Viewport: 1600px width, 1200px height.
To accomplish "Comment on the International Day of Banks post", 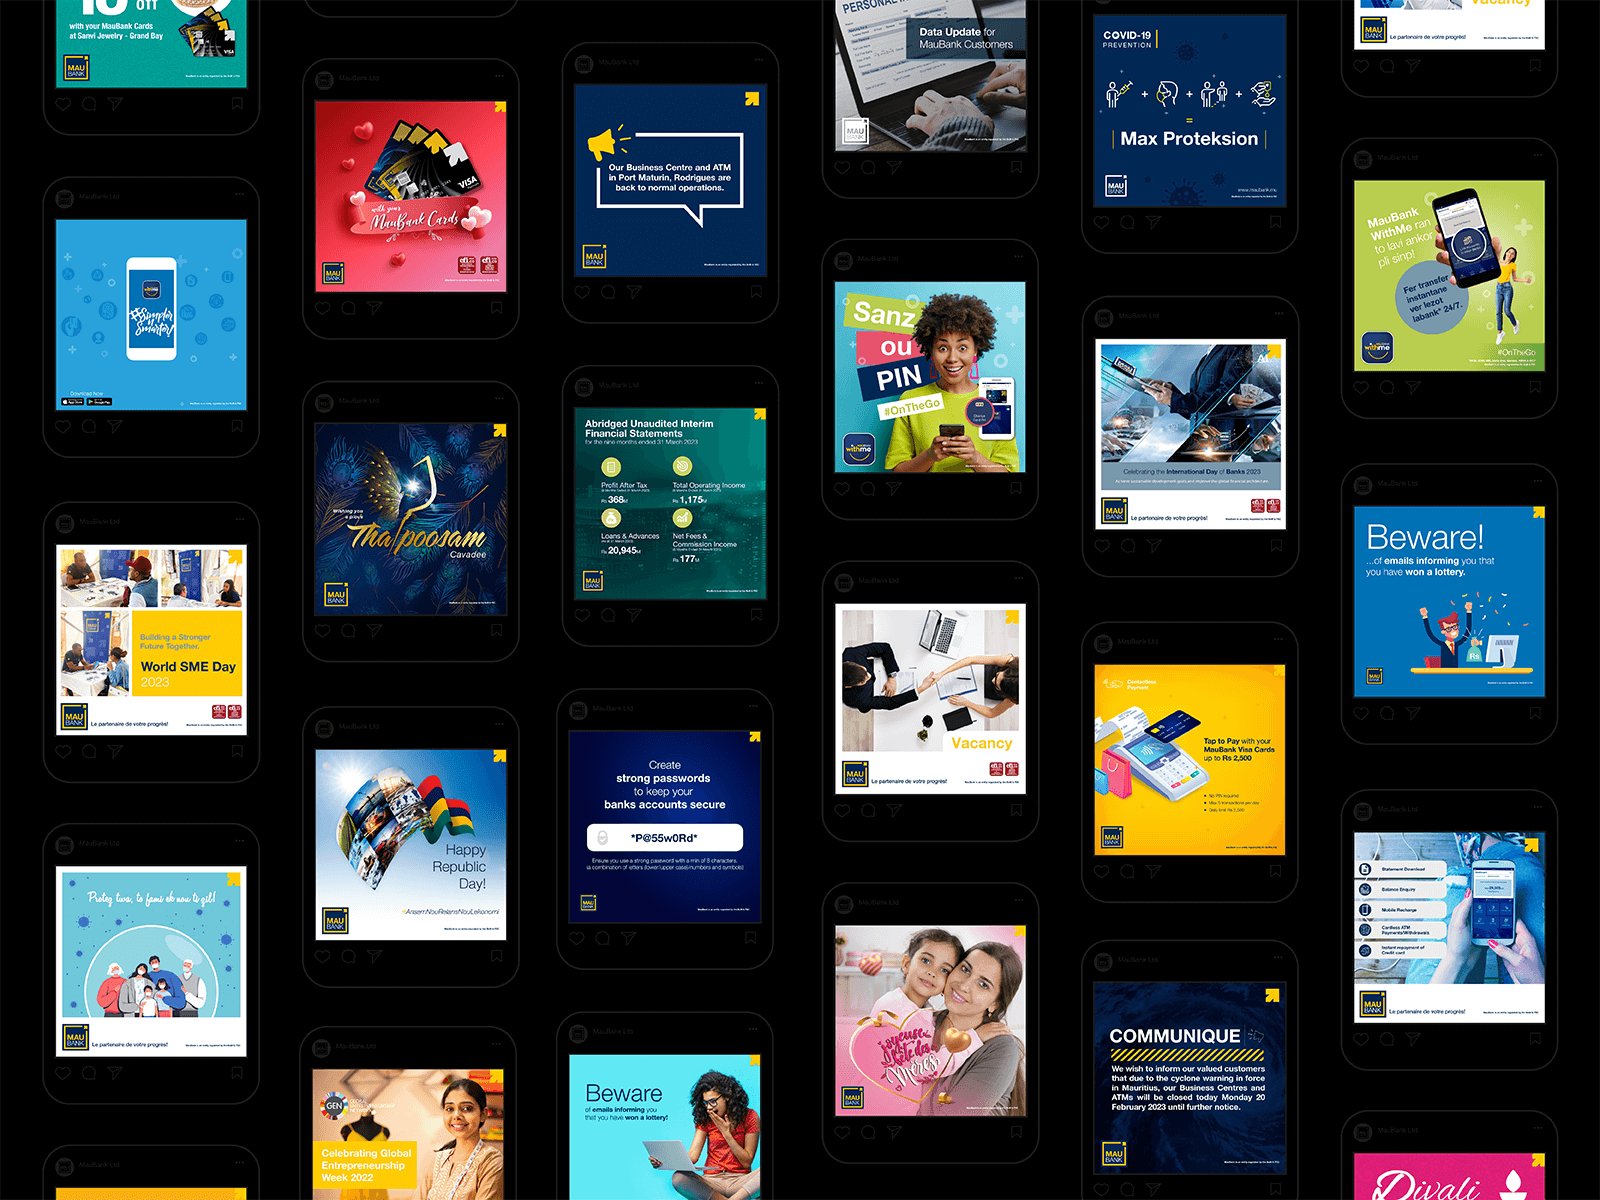I will (1127, 546).
